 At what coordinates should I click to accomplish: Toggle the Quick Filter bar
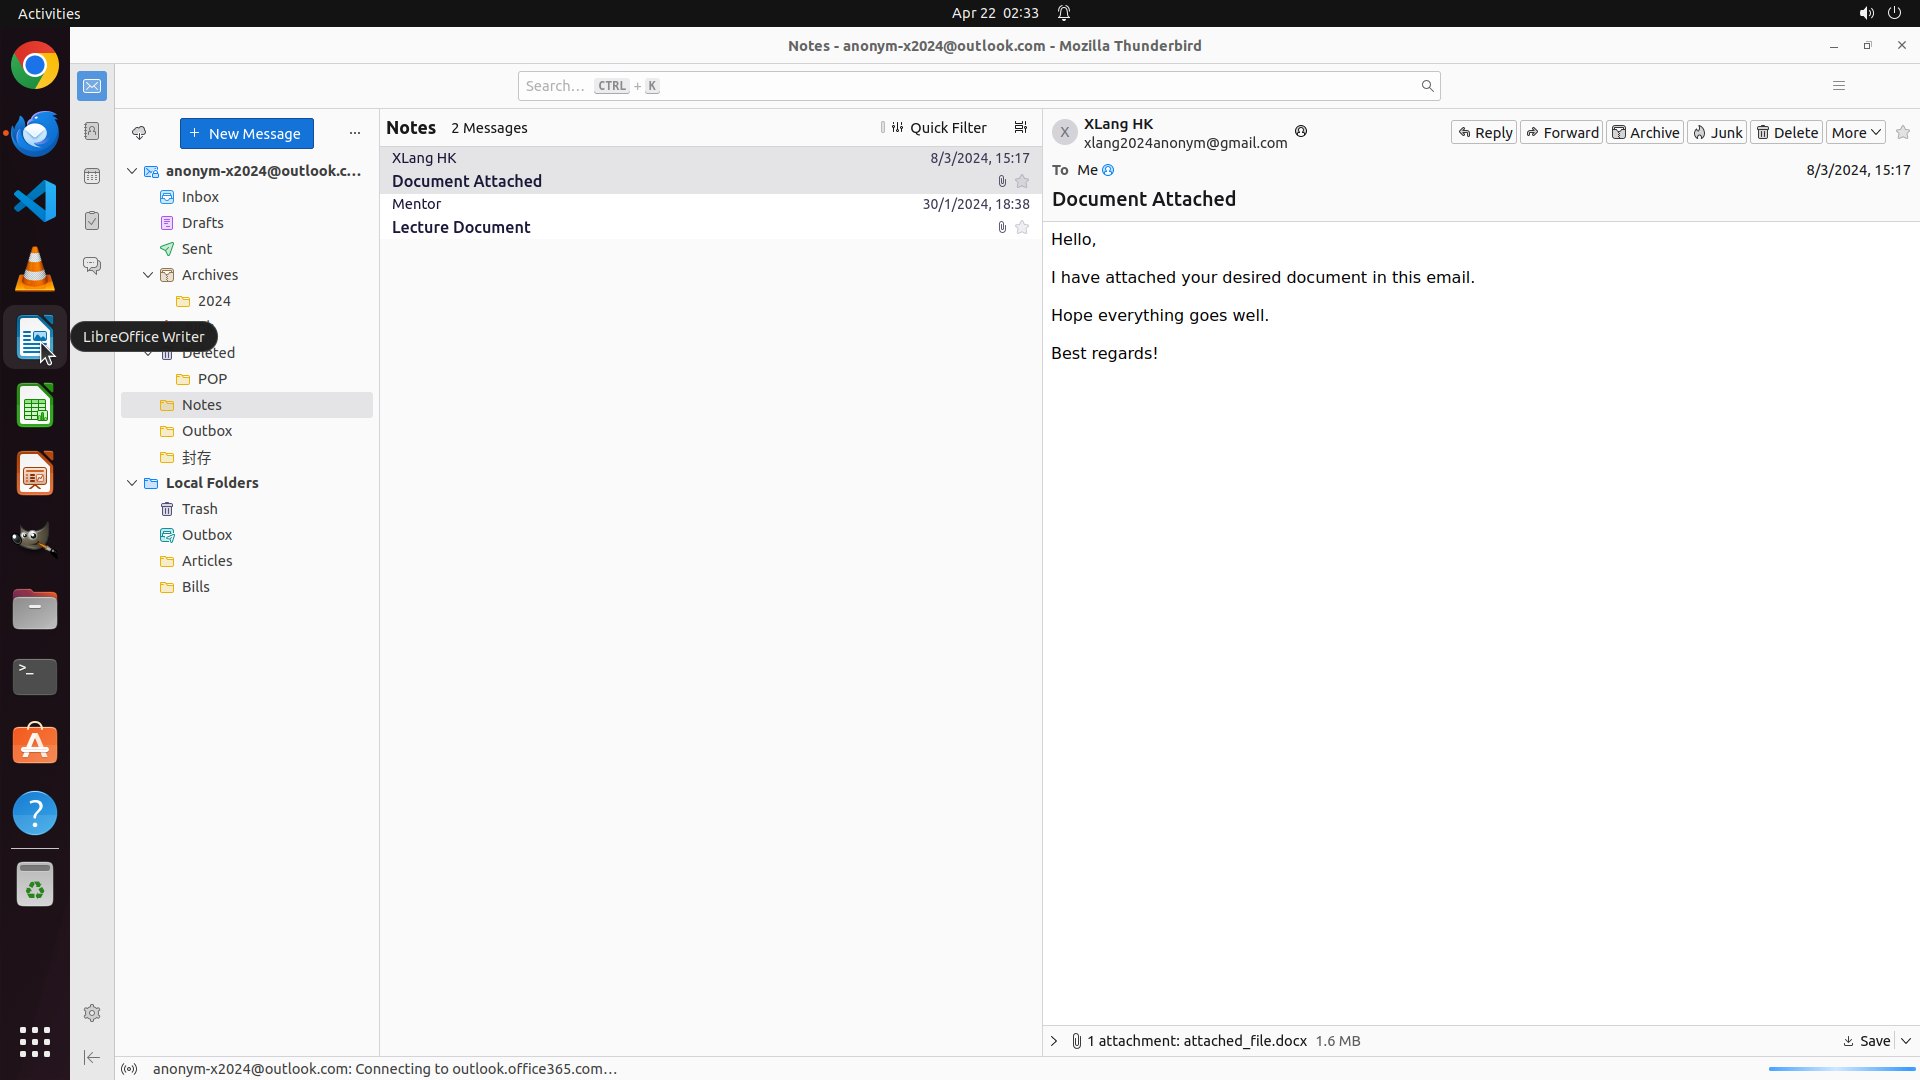(x=938, y=128)
